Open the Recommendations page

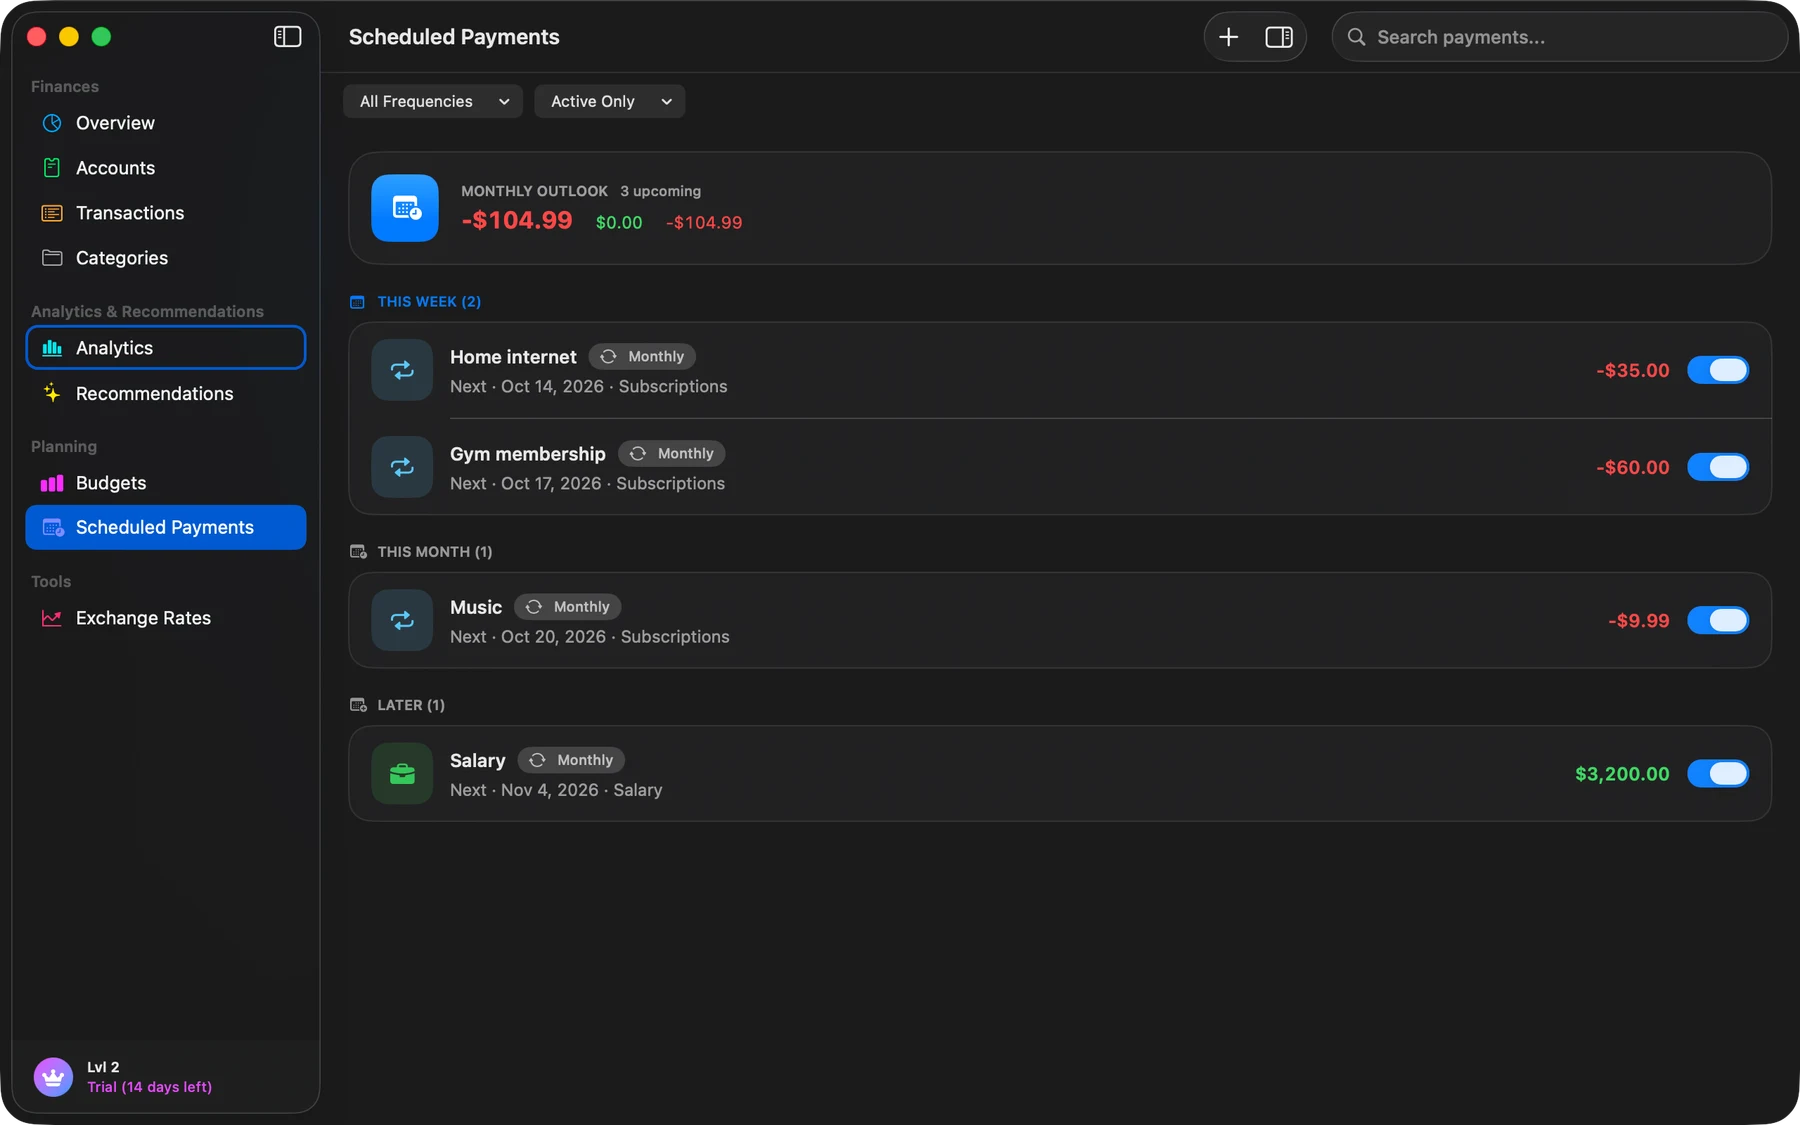tap(166, 393)
